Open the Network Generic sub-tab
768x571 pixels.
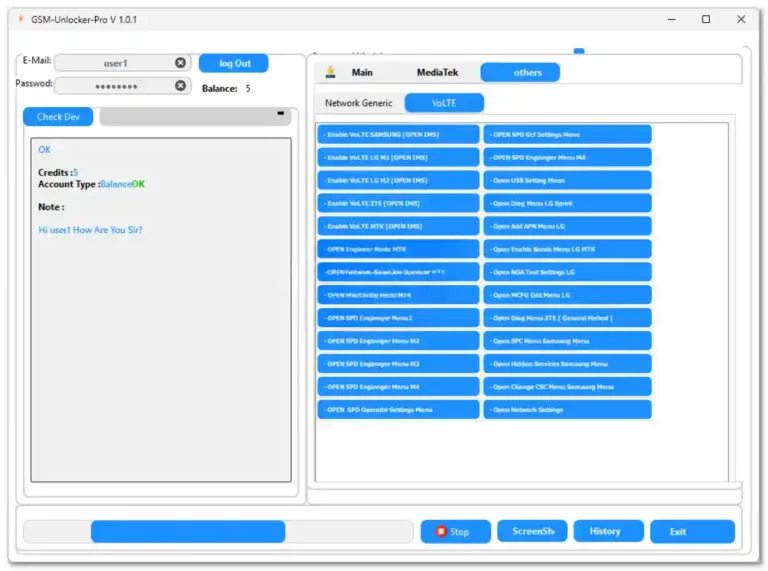click(359, 103)
